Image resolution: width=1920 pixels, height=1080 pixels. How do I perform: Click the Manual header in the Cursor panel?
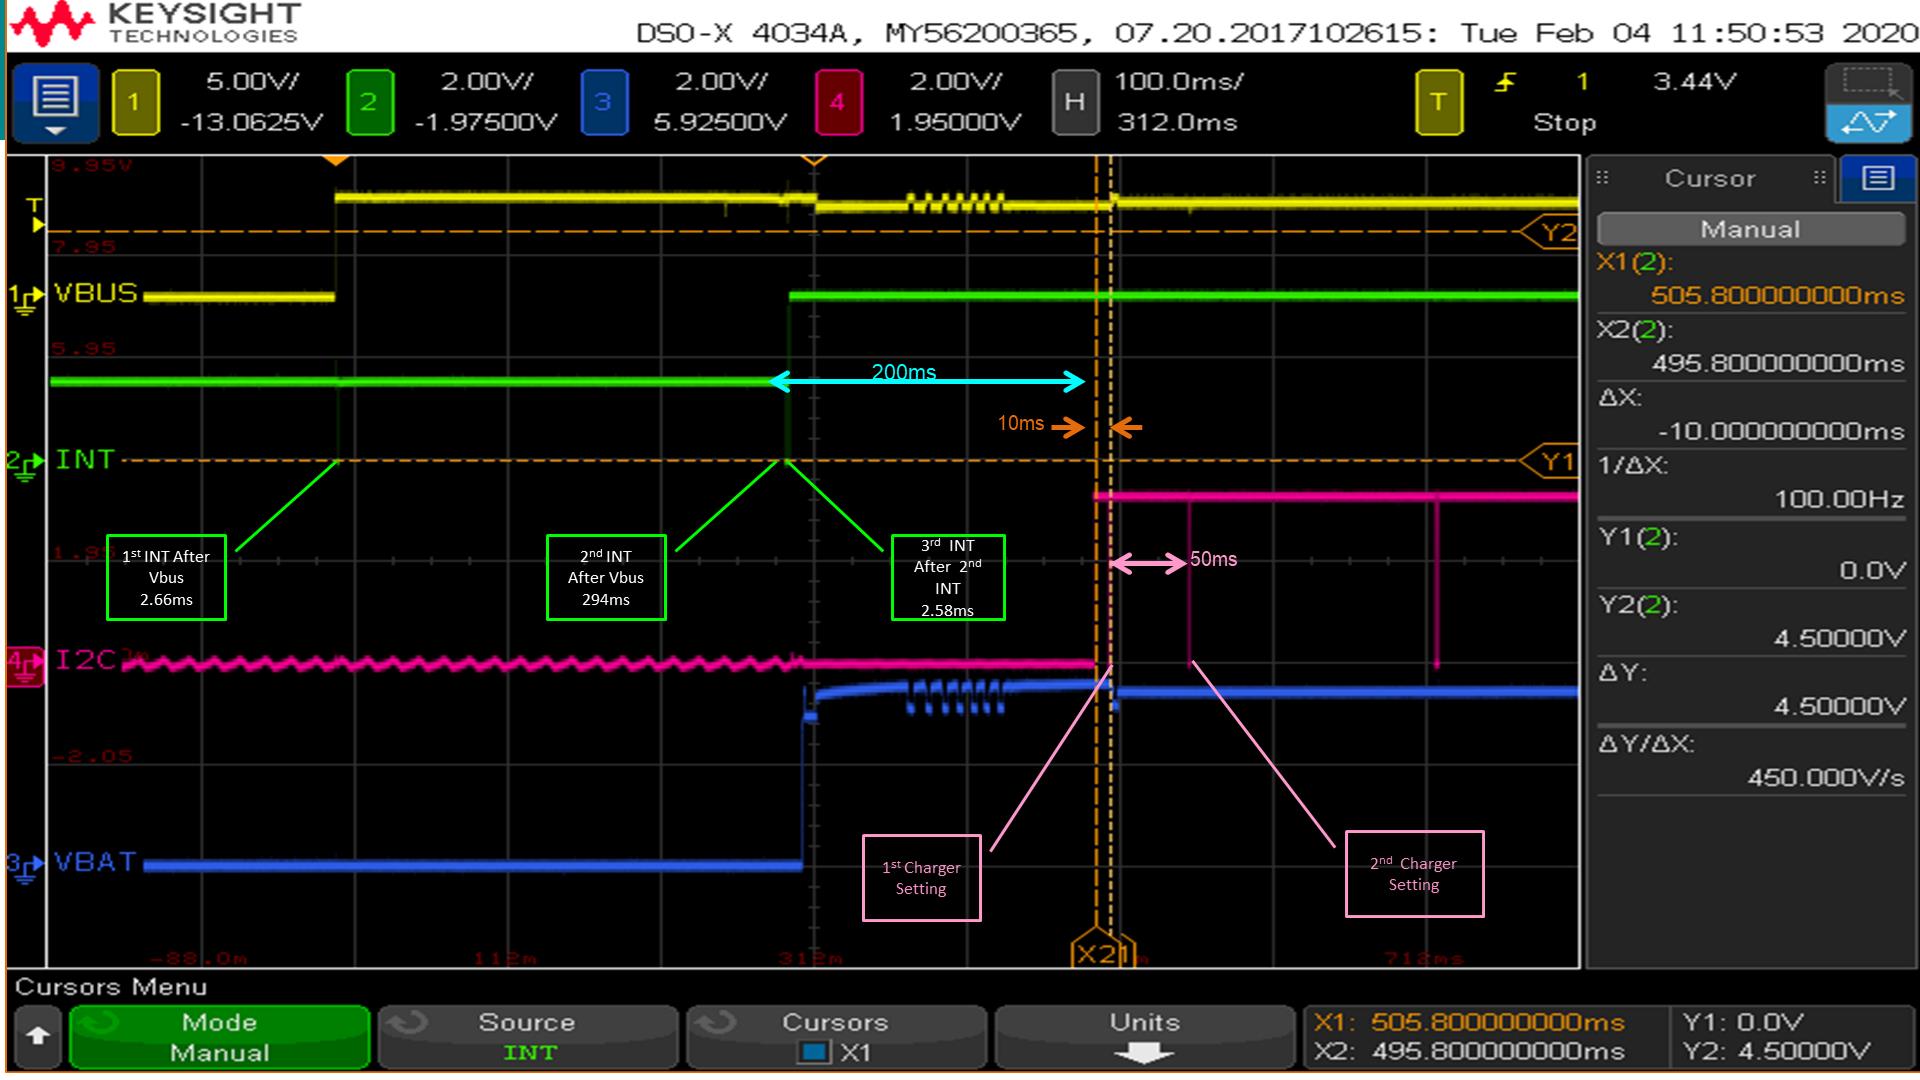pyautogui.click(x=1750, y=230)
